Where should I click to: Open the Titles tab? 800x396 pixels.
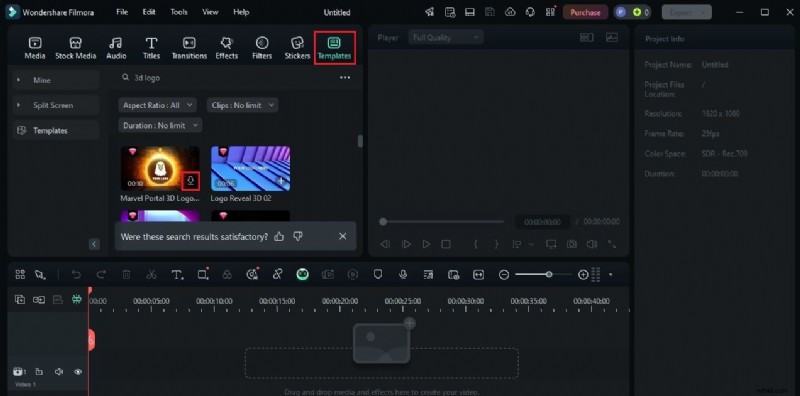tap(151, 48)
